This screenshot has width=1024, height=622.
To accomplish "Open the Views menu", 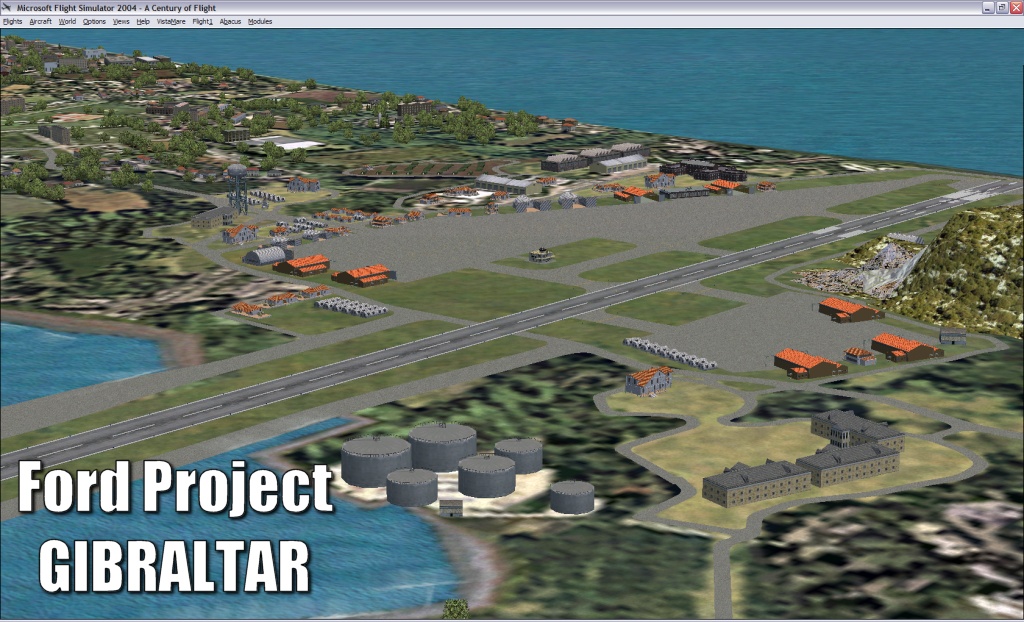I will pyautogui.click(x=121, y=22).
